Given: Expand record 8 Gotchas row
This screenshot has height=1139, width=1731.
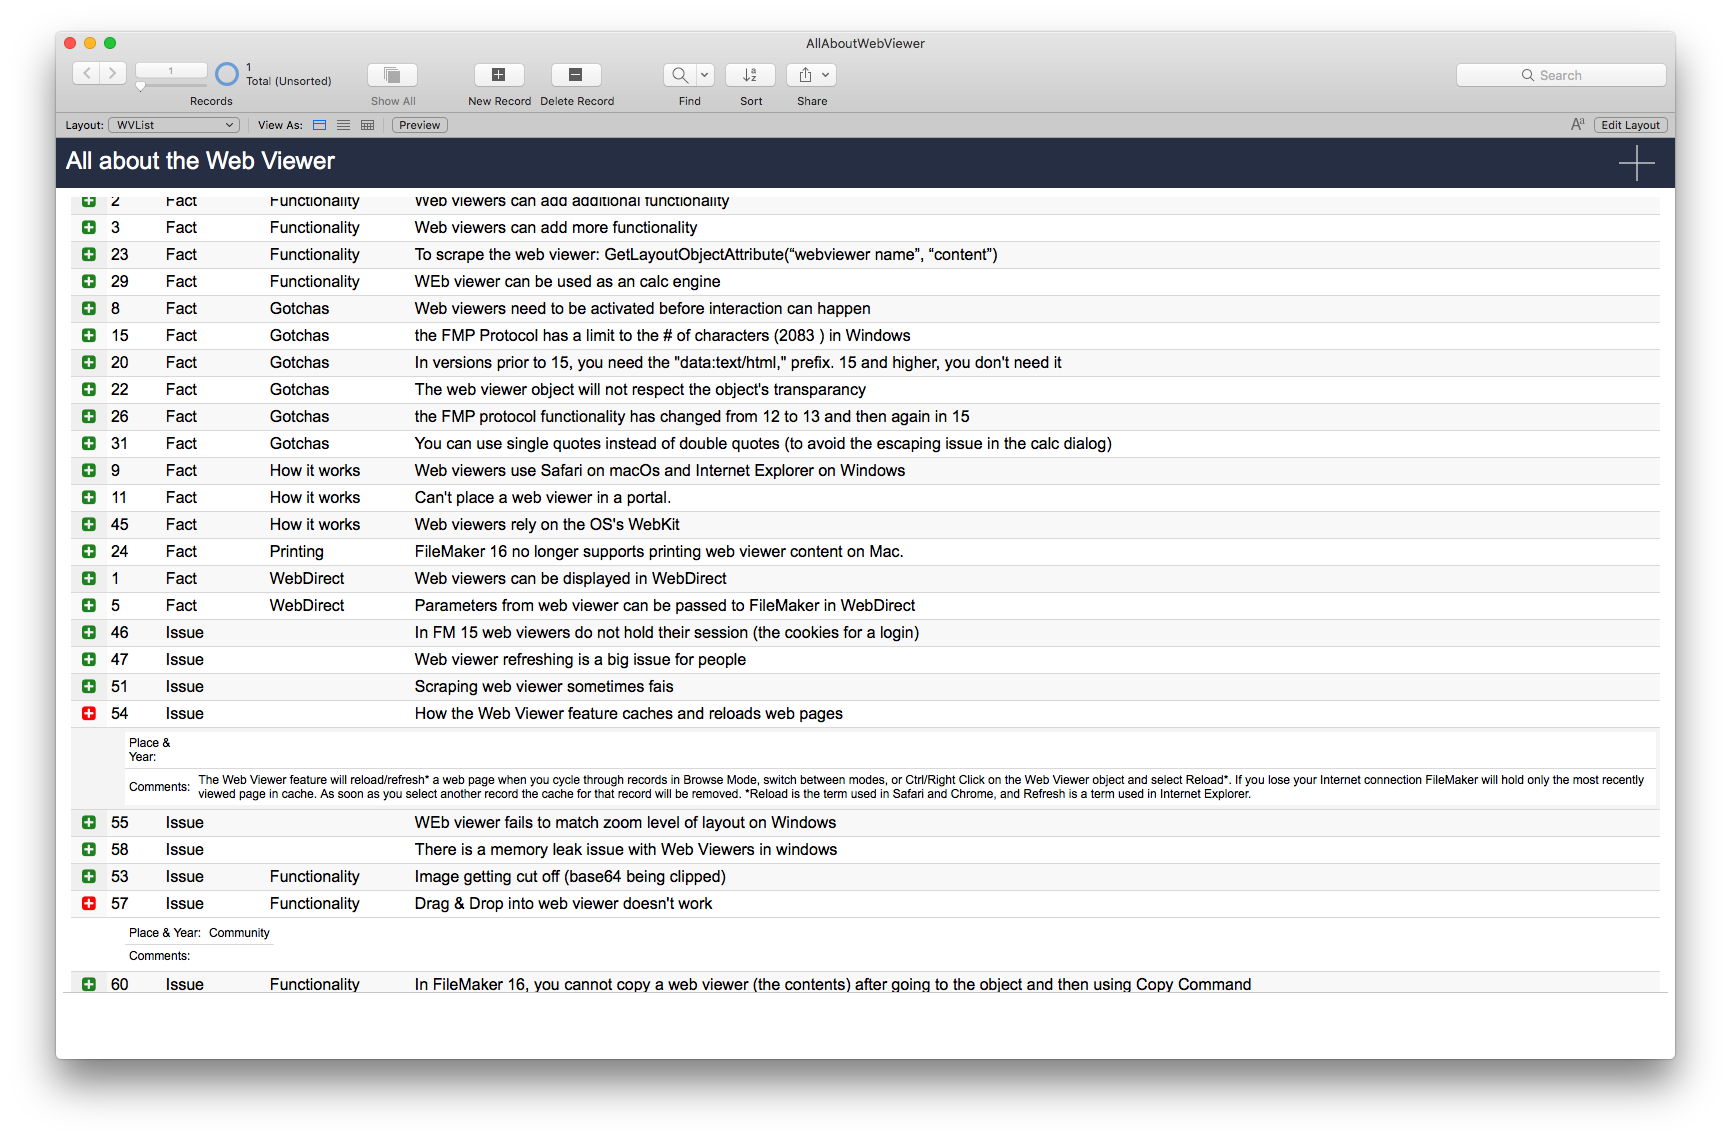Looking at the screenshot, I should pos(89,309).
